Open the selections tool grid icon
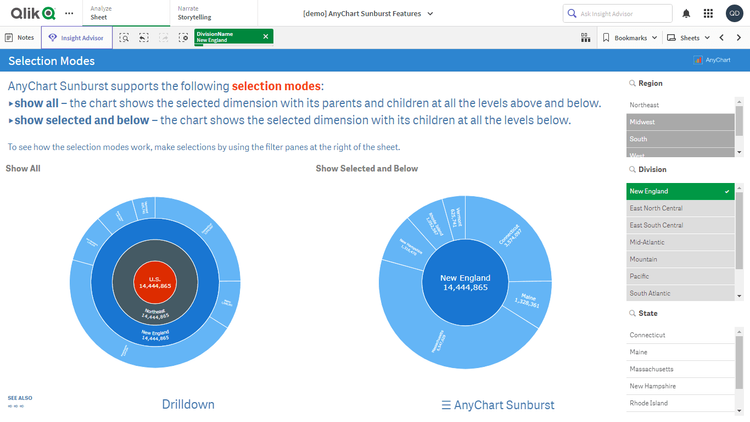The image size is (750, 422). [585, 37]
